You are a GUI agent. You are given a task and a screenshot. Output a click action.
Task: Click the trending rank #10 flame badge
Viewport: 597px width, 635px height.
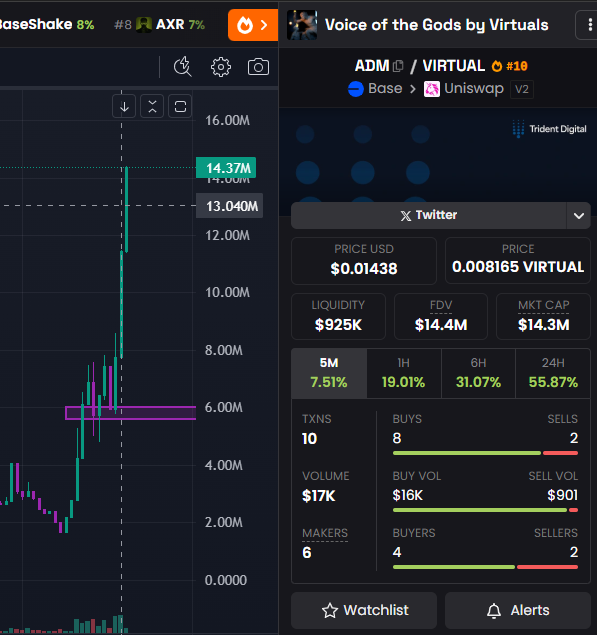(x=510, y=66)
